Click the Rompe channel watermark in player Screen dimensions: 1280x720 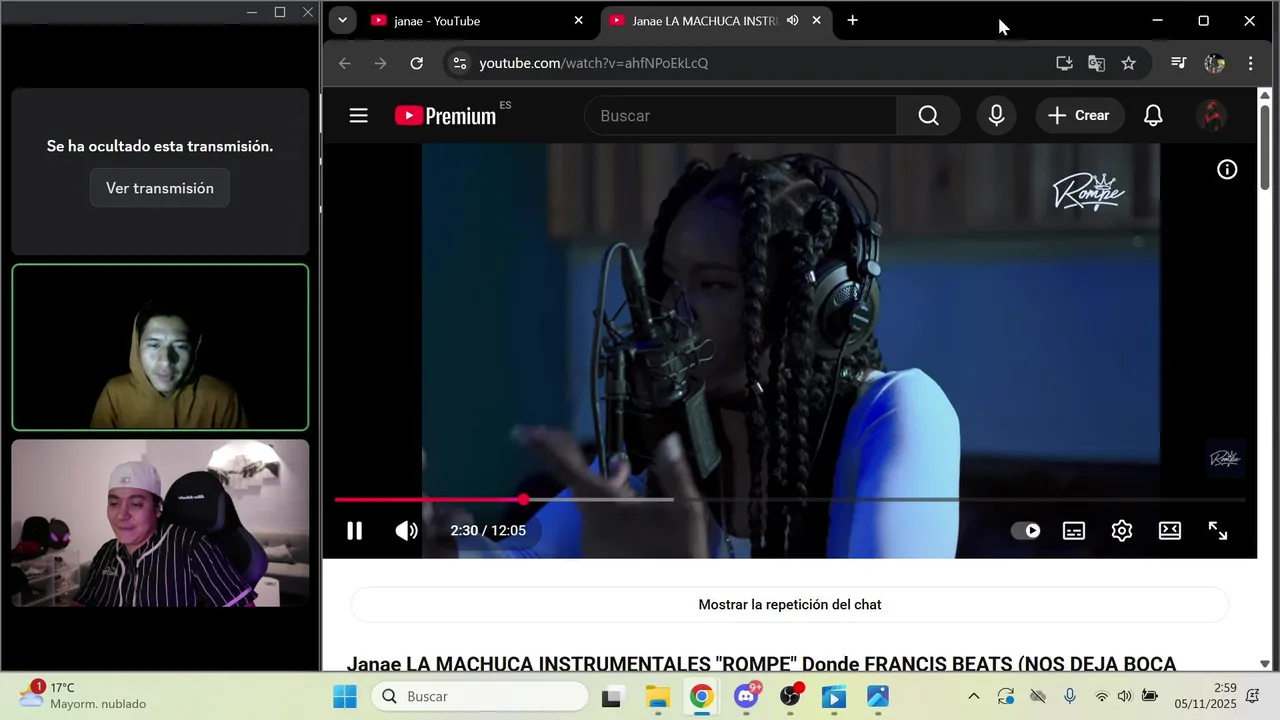pos(1225,458)
